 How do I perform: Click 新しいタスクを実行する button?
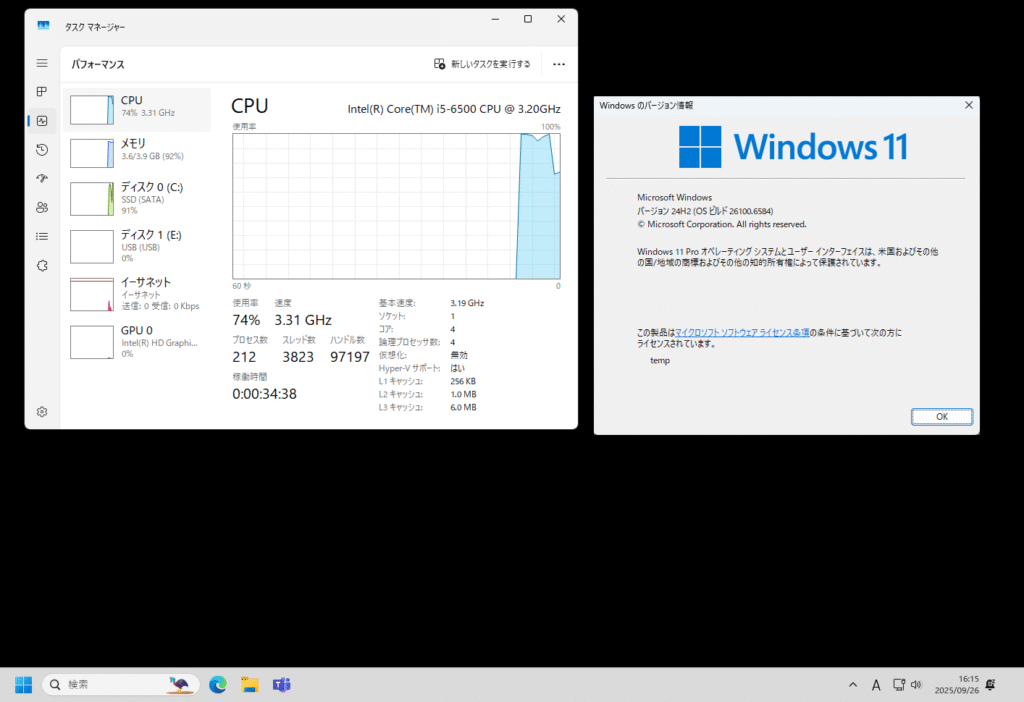pyautogui.click(x=482, y=64)
